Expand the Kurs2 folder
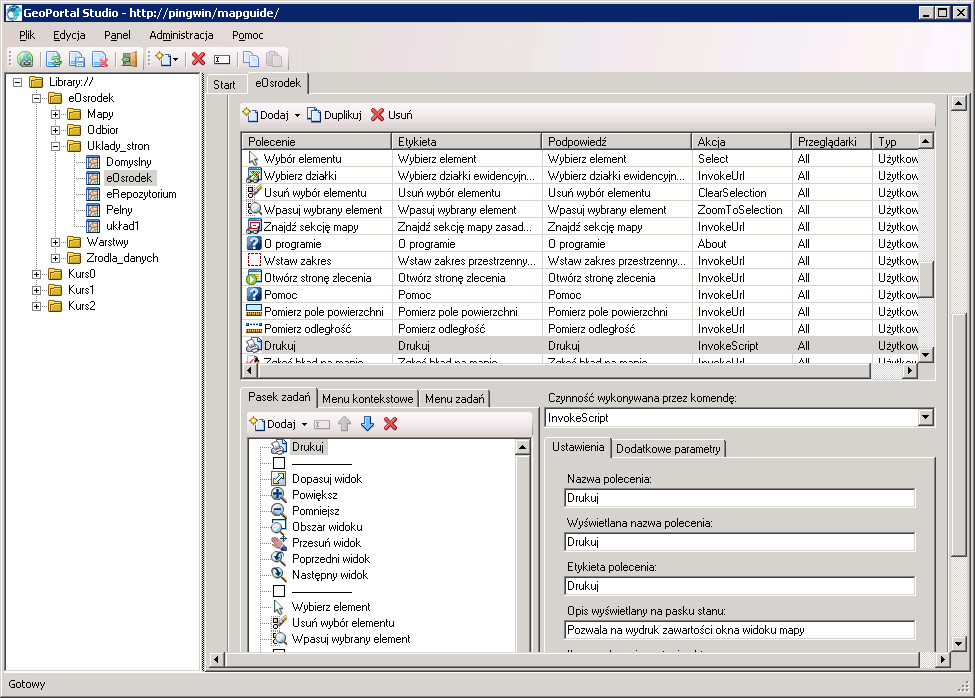The image size is (975, 698). (37, 306)
